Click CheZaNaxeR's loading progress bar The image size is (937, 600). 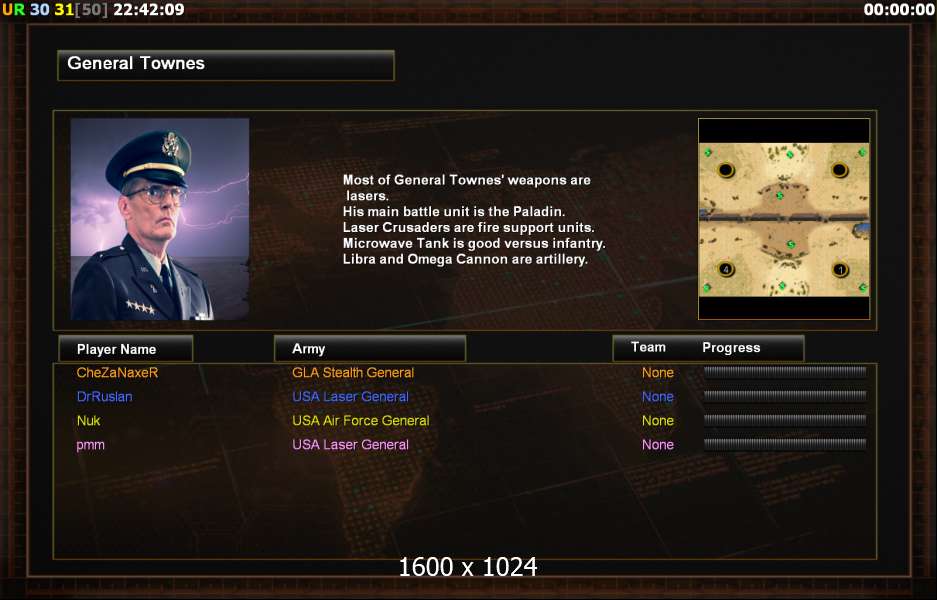(785, 372)
